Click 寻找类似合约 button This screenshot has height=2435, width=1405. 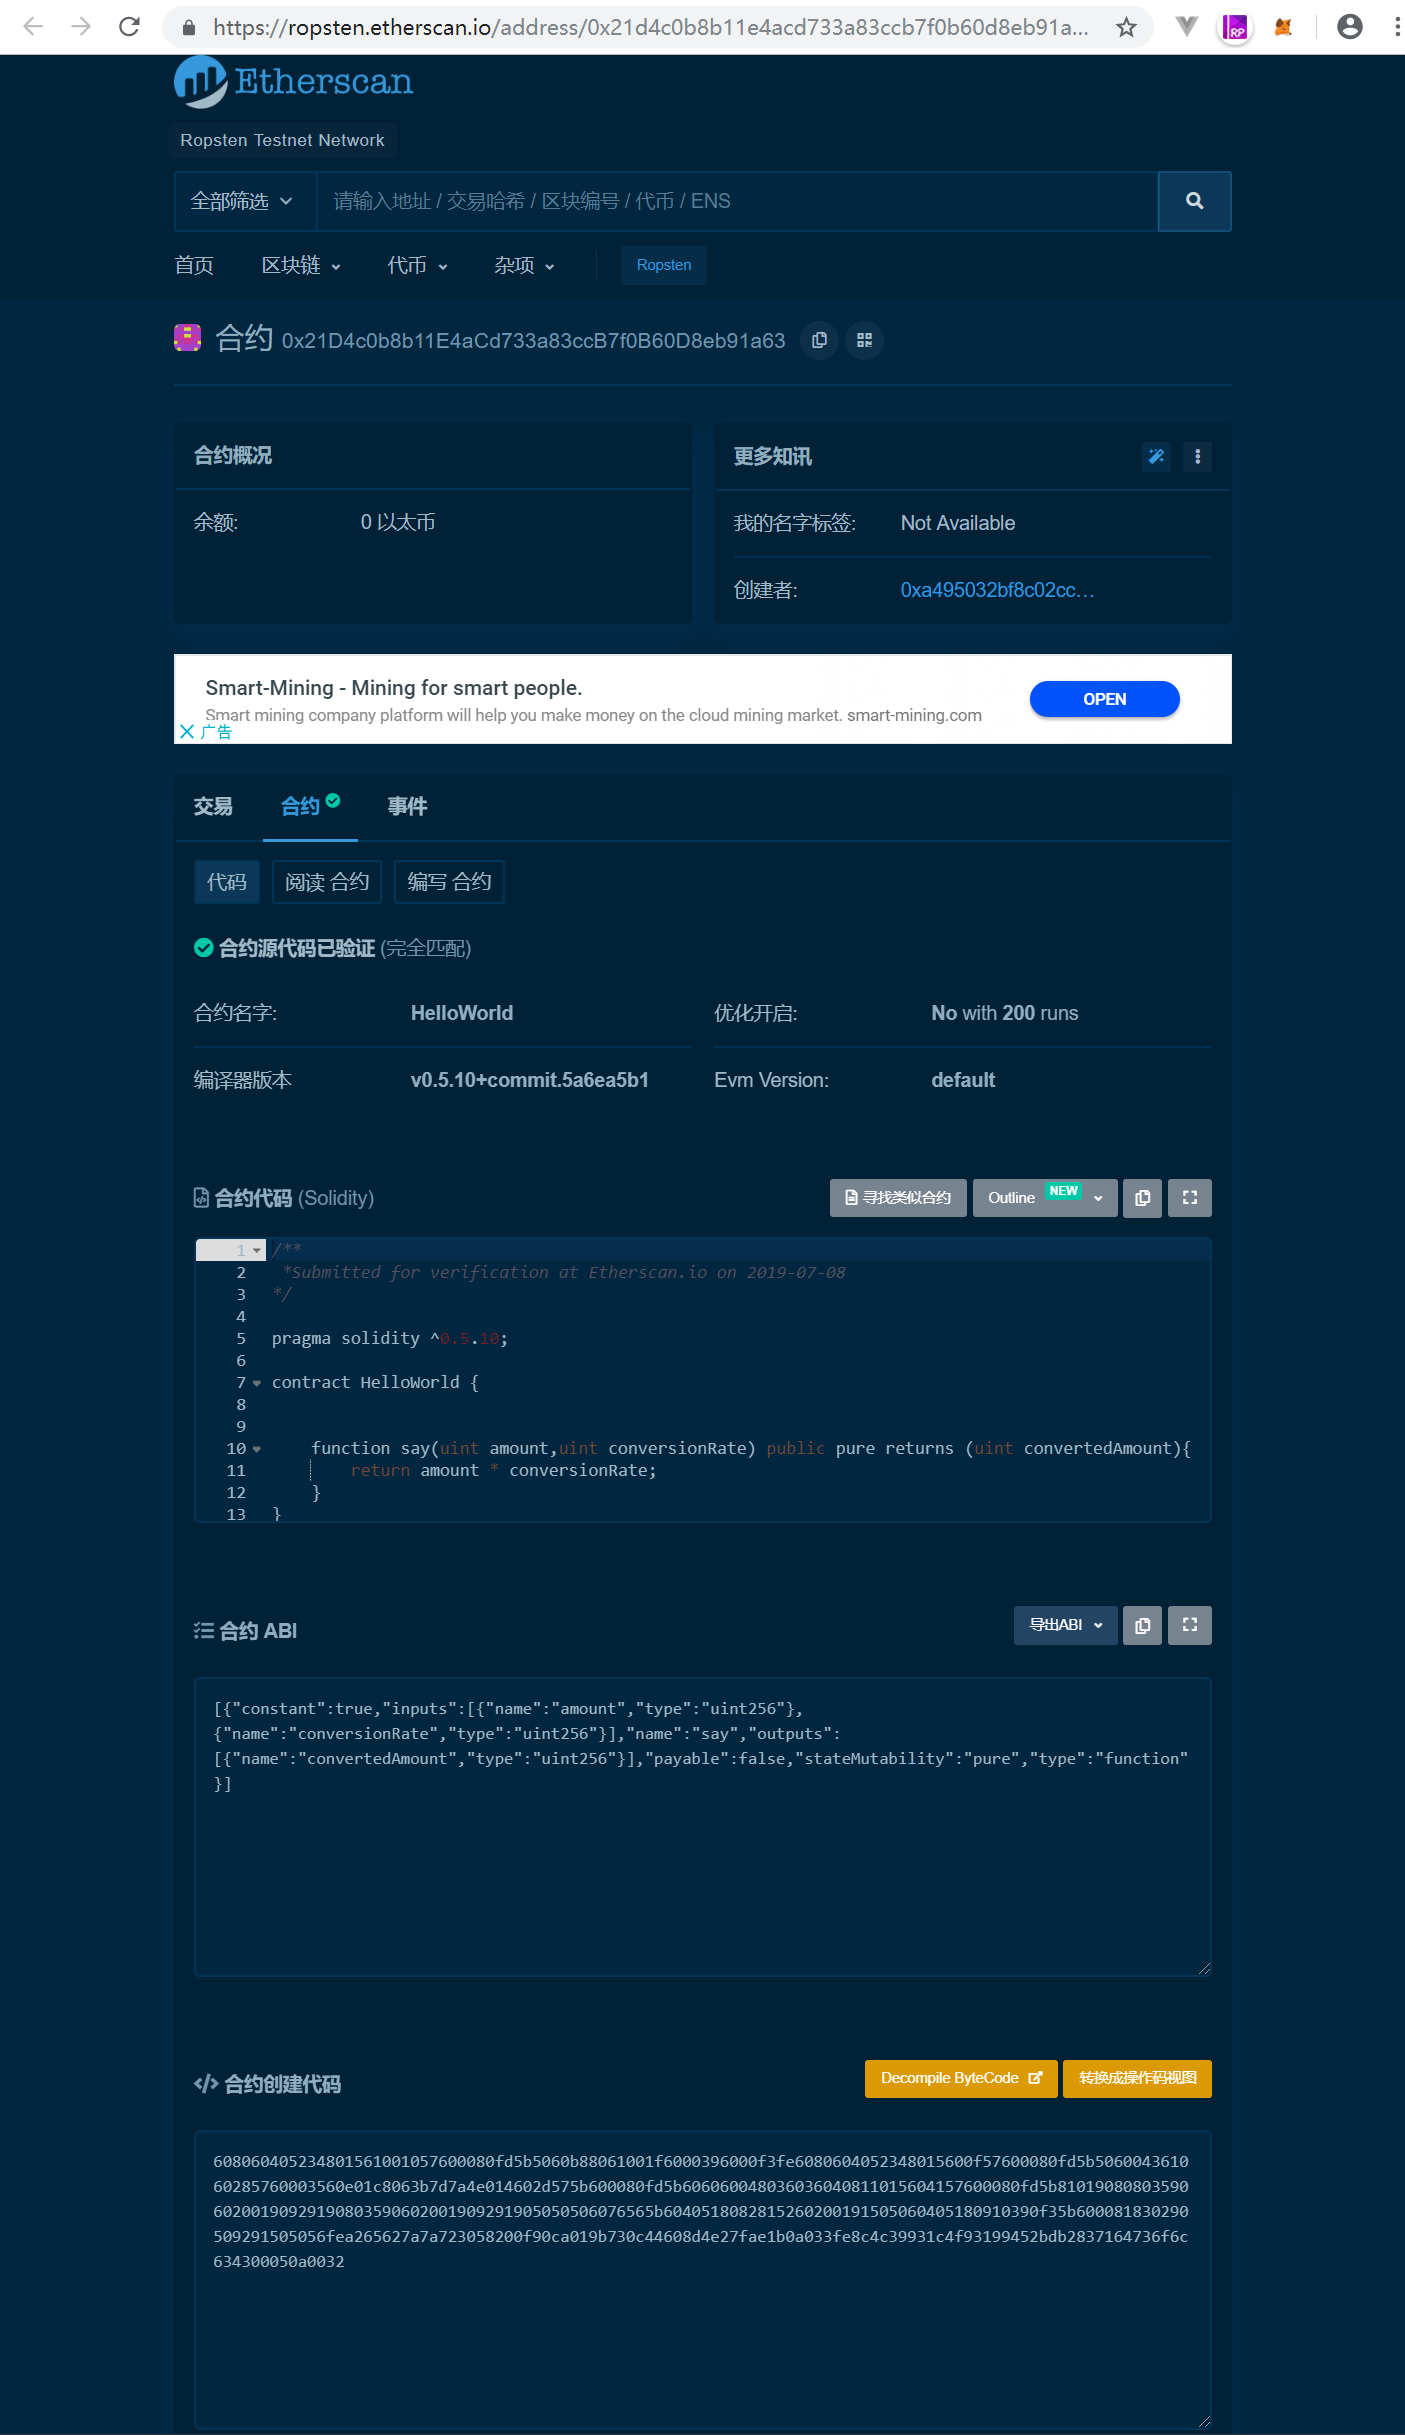point(898,1198)
